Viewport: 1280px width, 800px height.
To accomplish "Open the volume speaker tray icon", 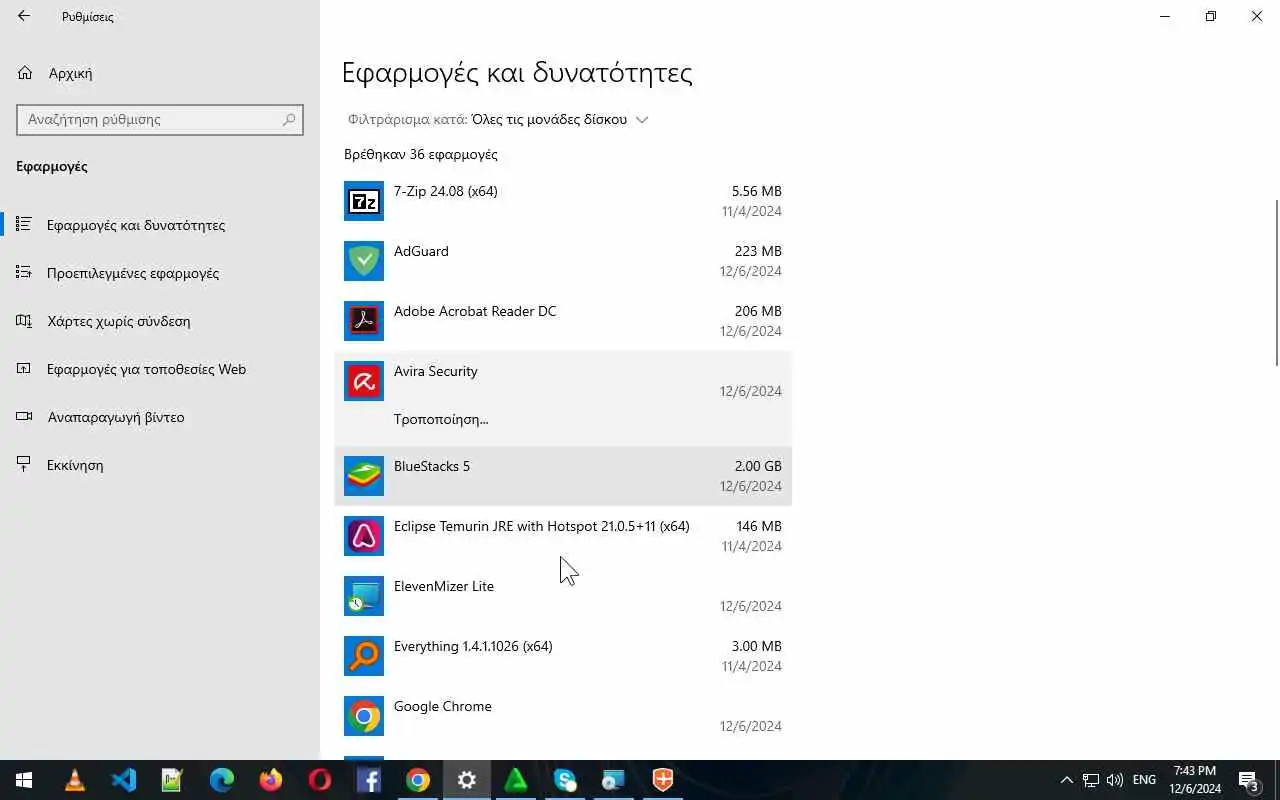I will click(x=1115, y=780).
